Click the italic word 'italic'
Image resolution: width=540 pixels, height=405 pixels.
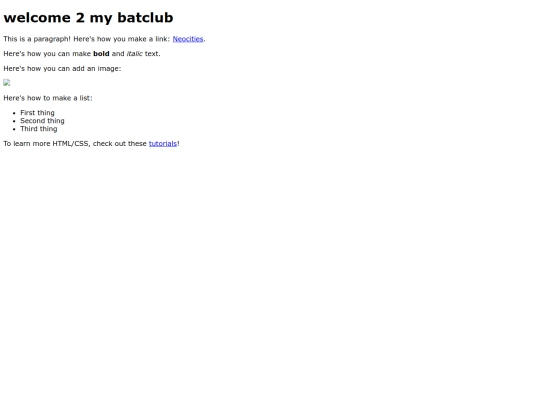(135, 54)
